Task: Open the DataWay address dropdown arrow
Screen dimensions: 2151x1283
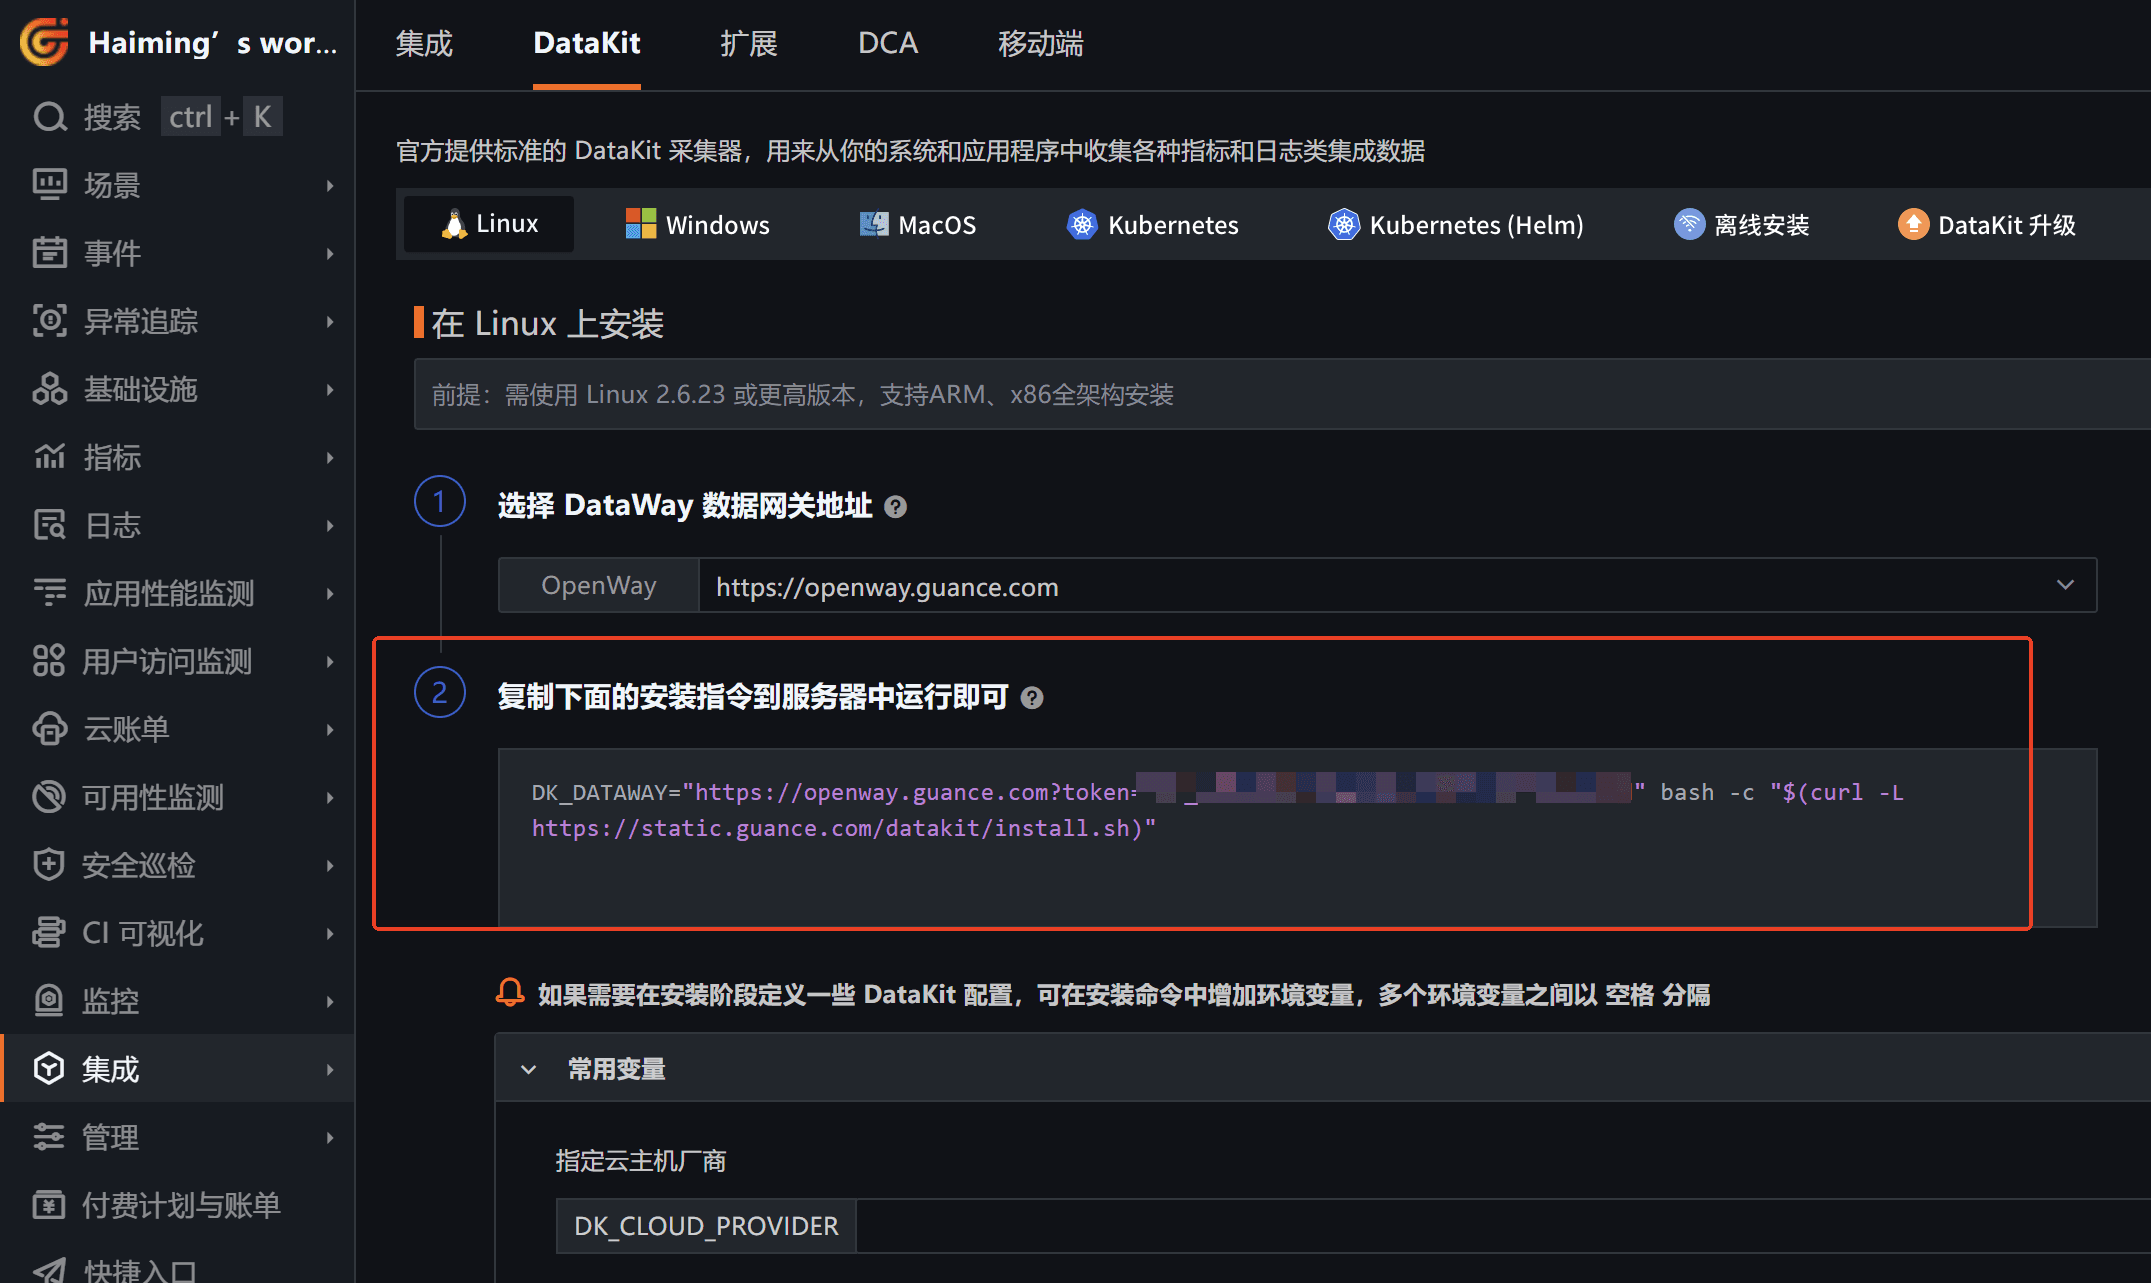Action: click(x=2065, y=585)
